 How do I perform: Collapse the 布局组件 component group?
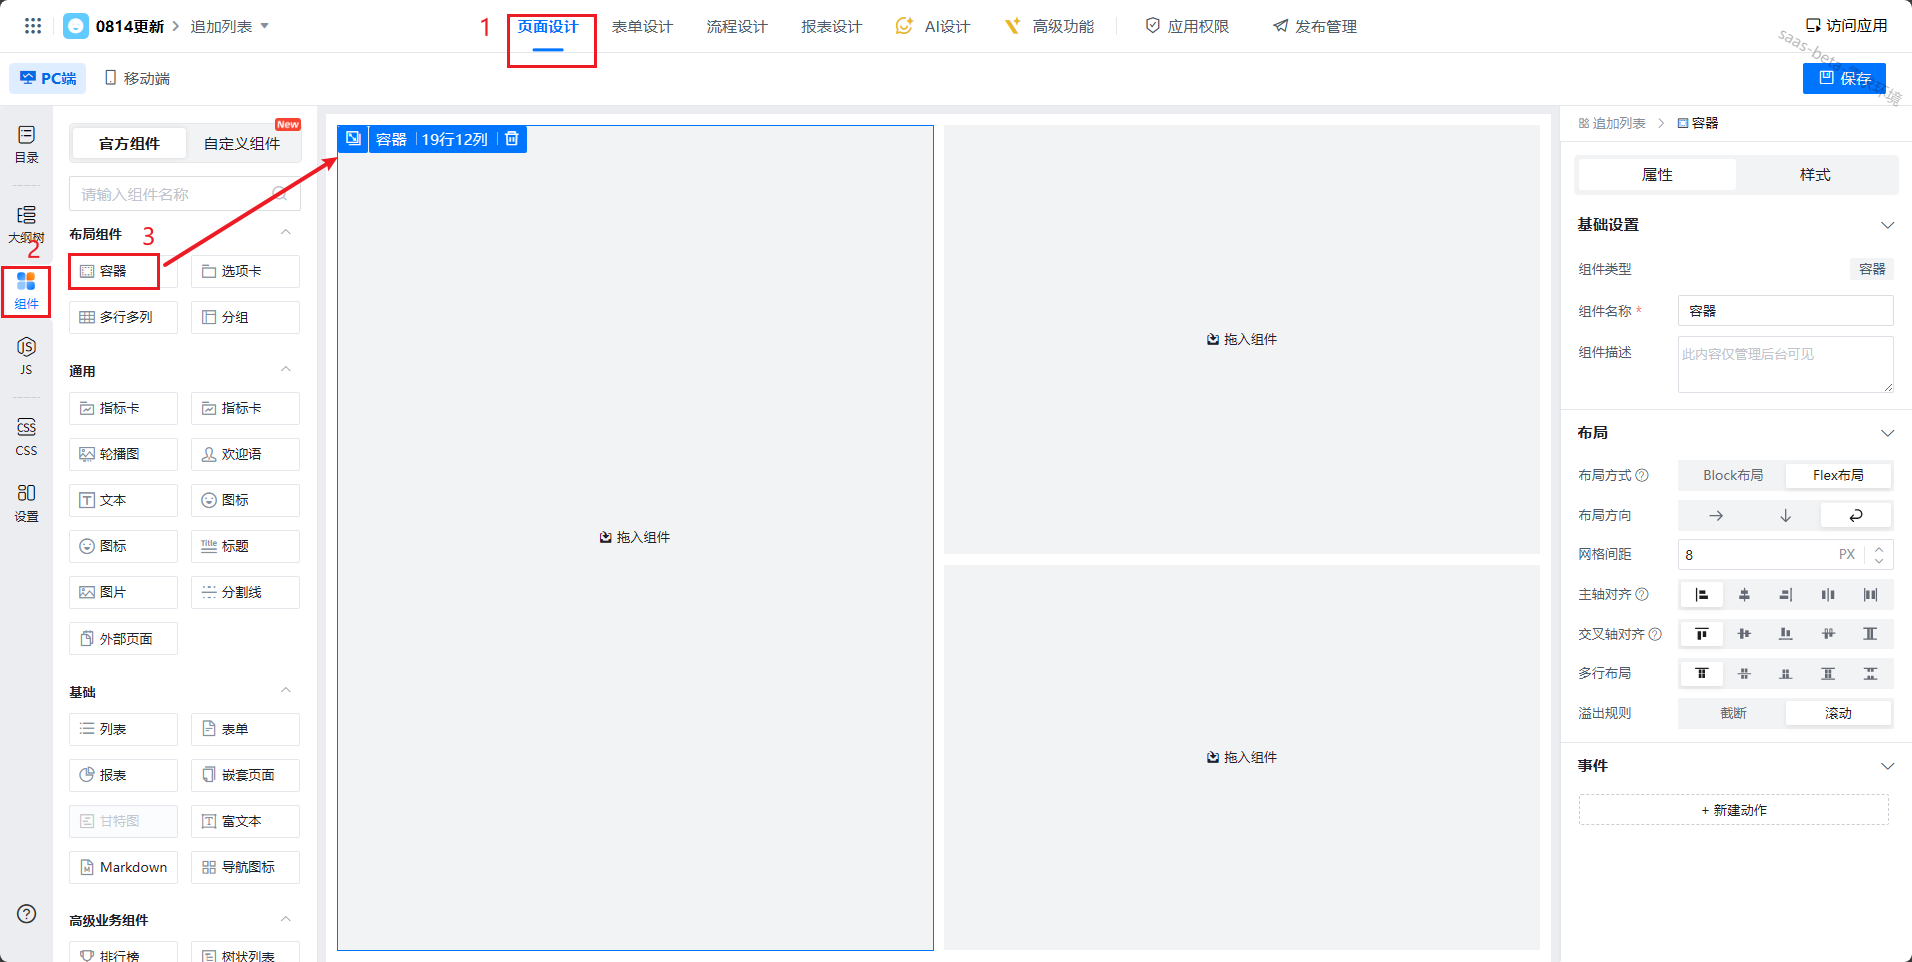286,233
